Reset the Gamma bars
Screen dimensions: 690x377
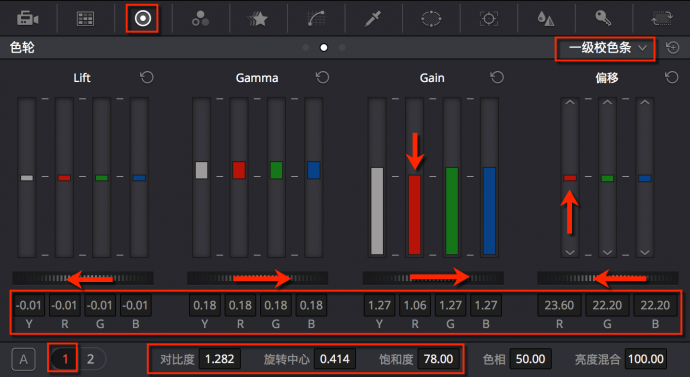click(x=323, y=78)
